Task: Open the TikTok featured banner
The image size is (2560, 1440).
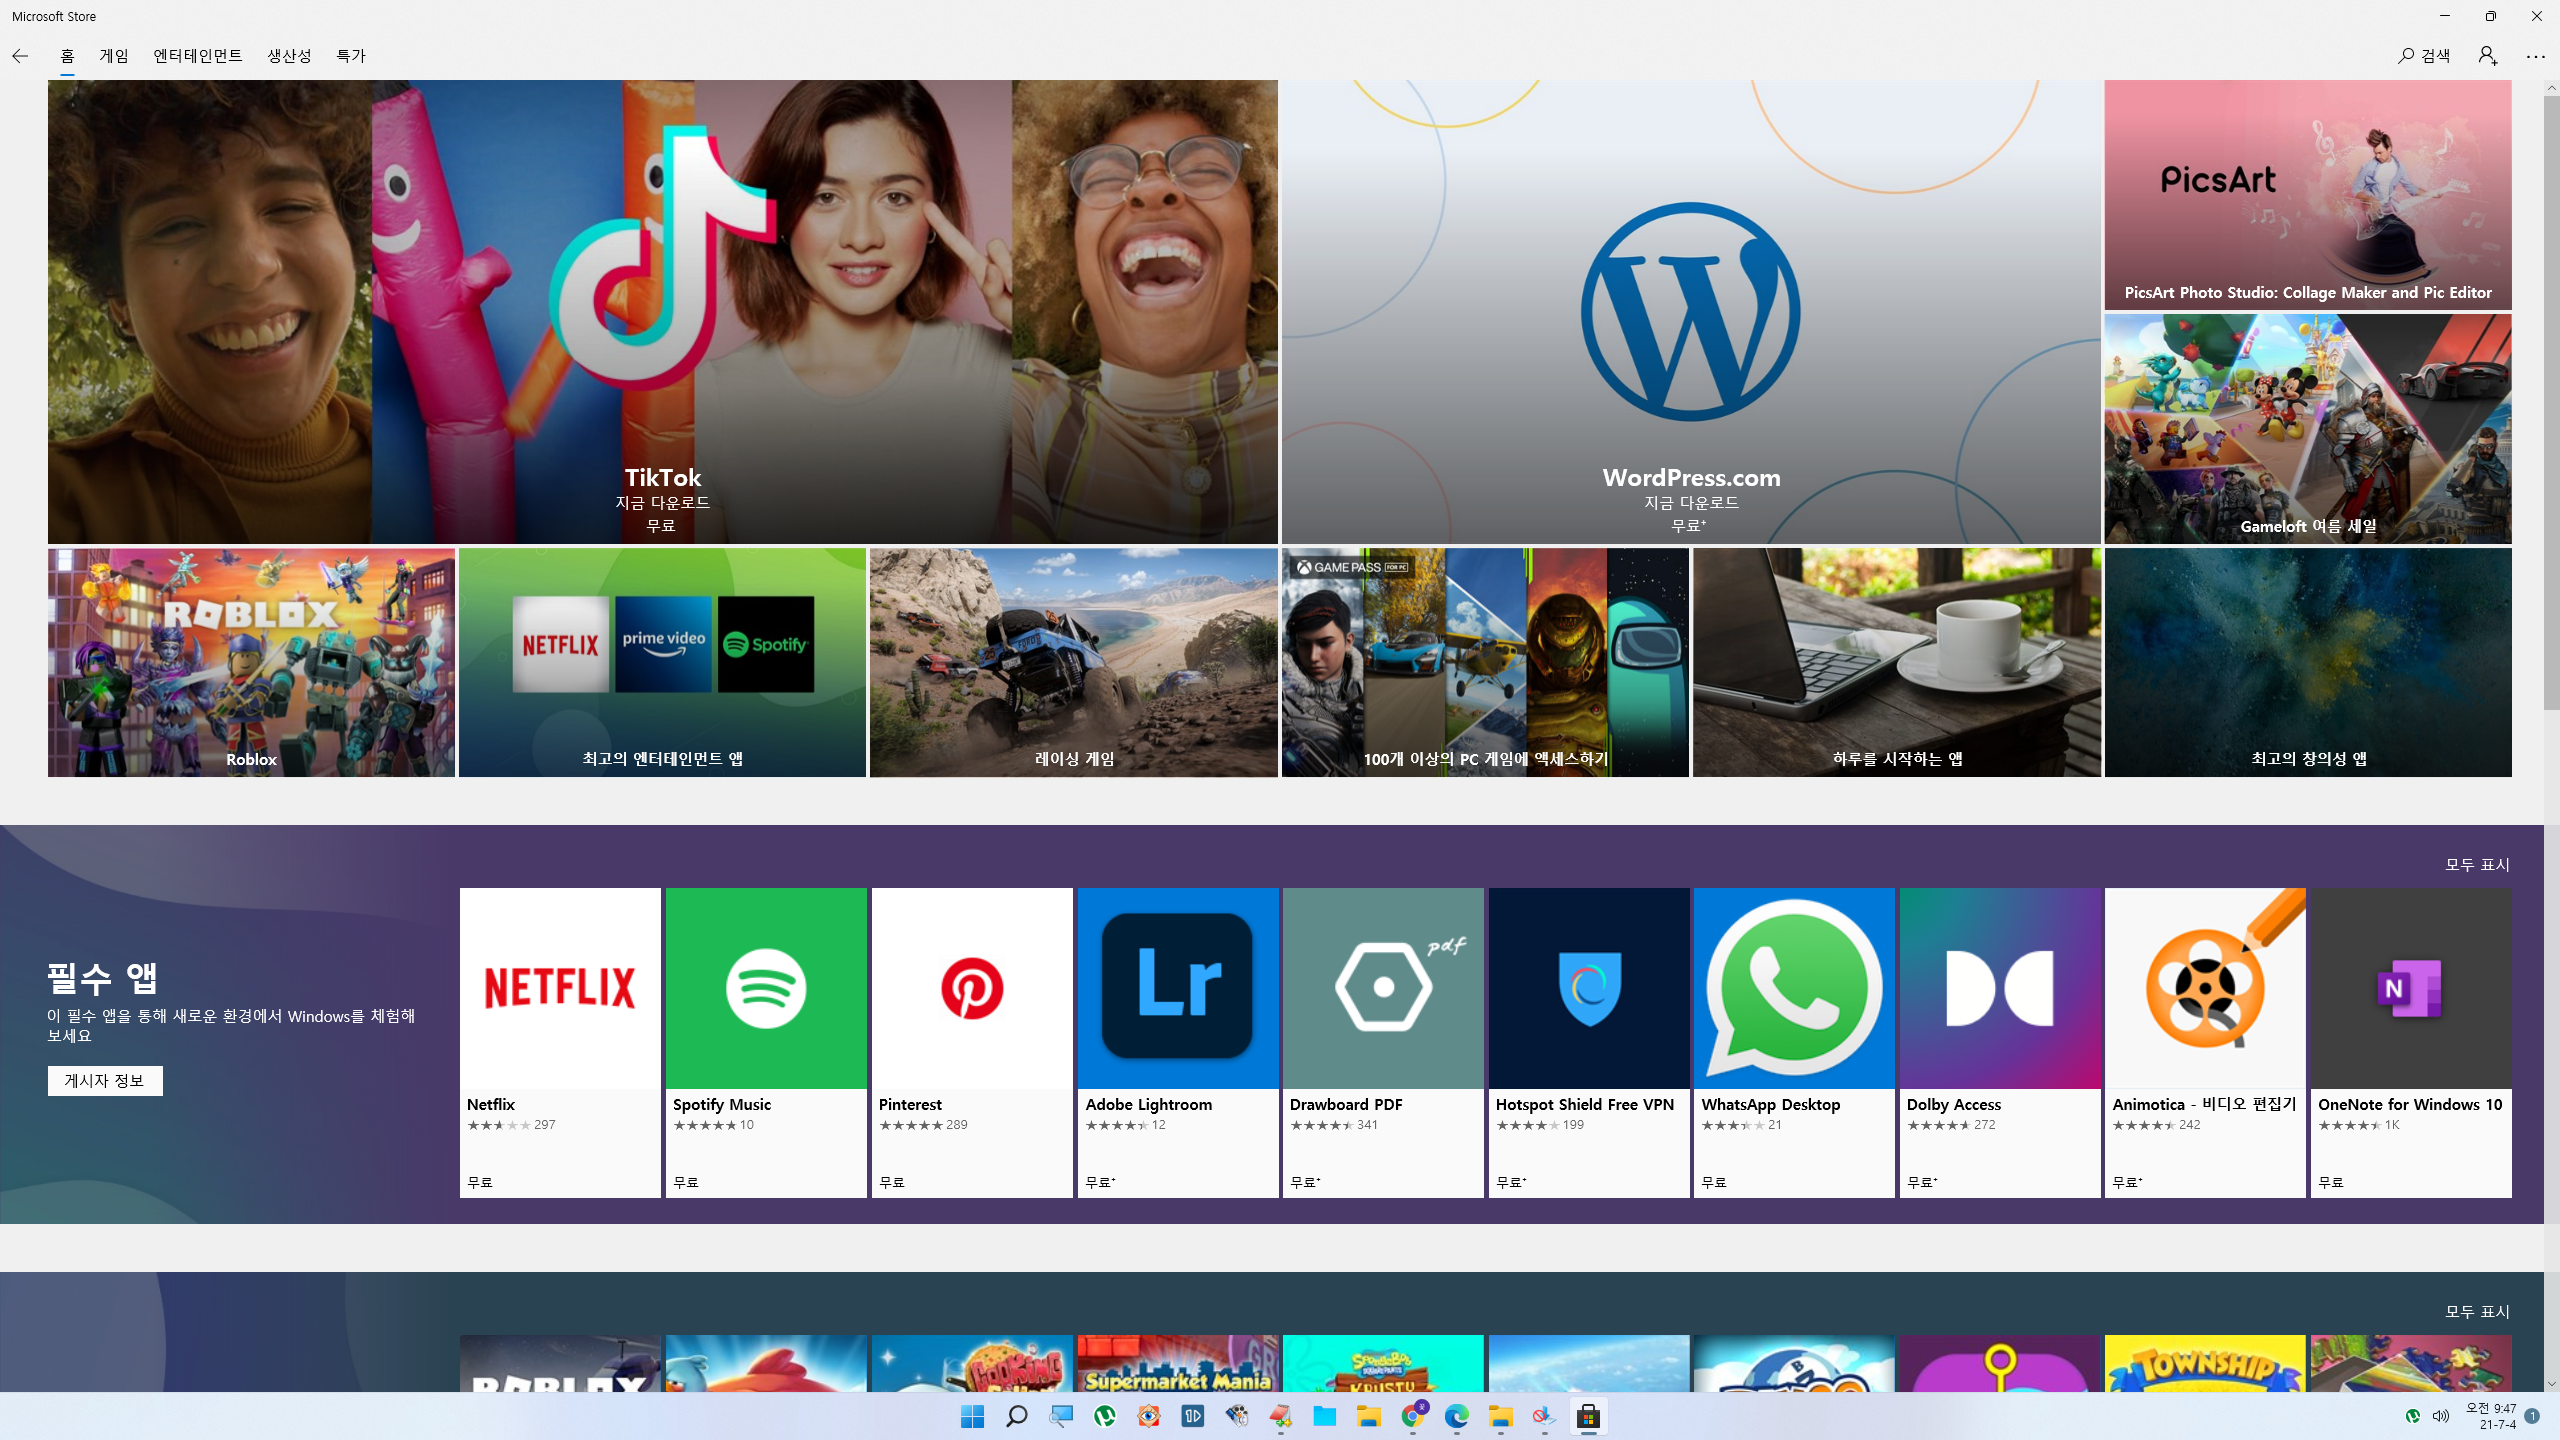Action: tap(662, 312)
